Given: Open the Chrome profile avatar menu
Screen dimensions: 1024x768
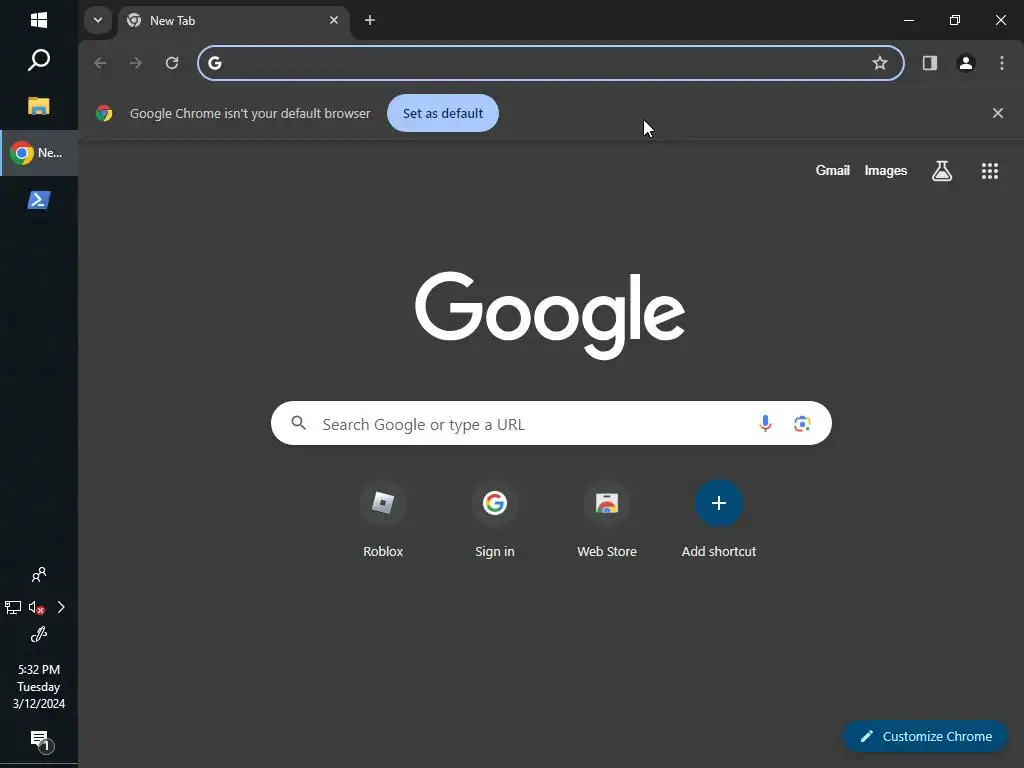Looking at the screenshot, I should (966, 63).
